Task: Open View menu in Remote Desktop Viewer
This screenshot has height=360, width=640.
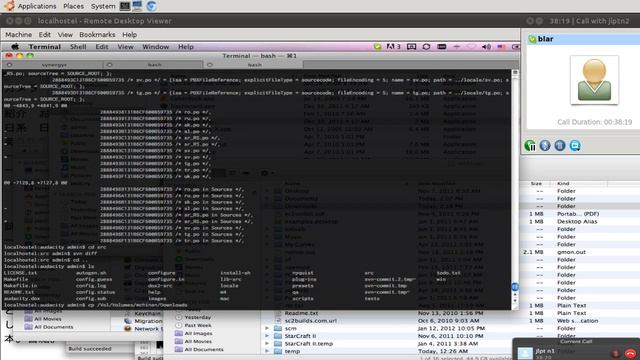Action: pyautogui.click(x=65, y=35)
